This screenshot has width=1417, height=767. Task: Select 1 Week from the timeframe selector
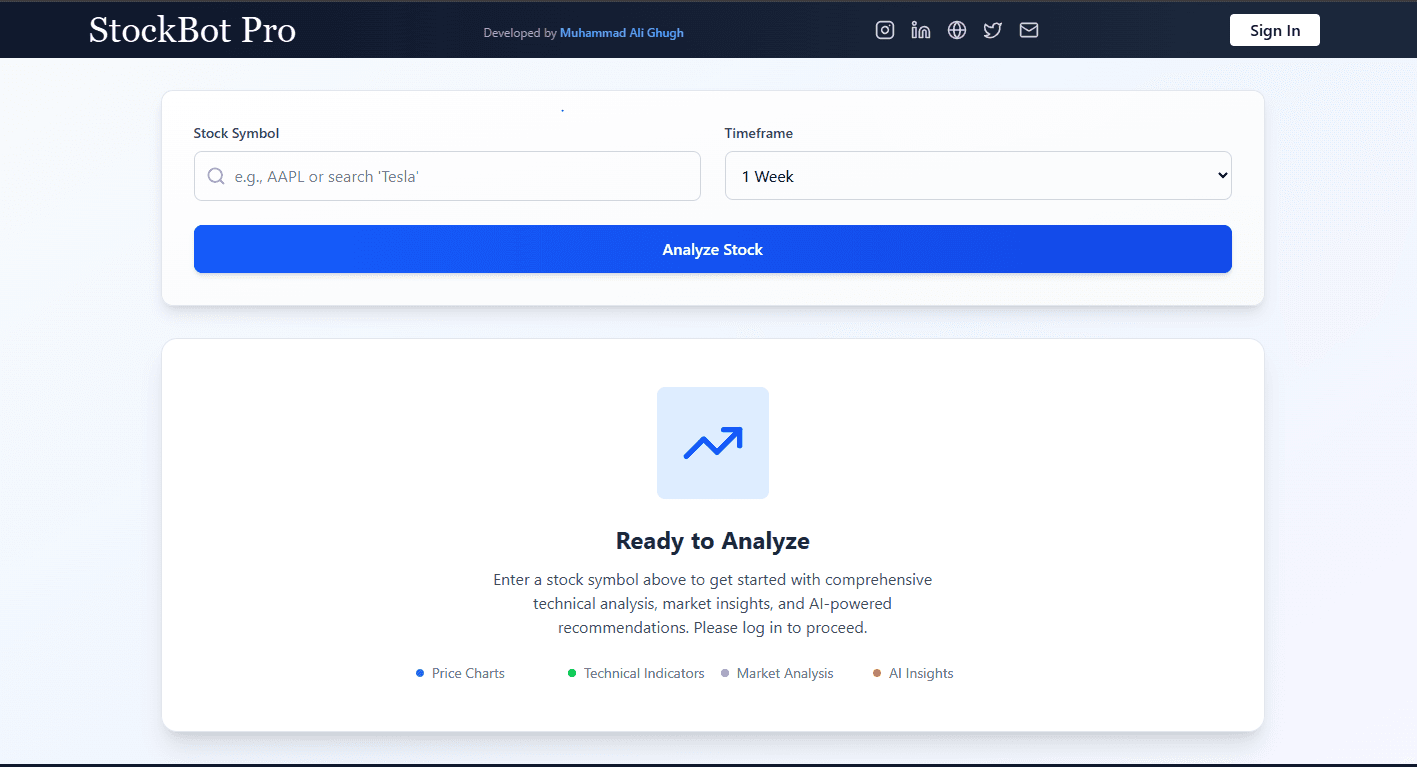[x=978, y=175]
